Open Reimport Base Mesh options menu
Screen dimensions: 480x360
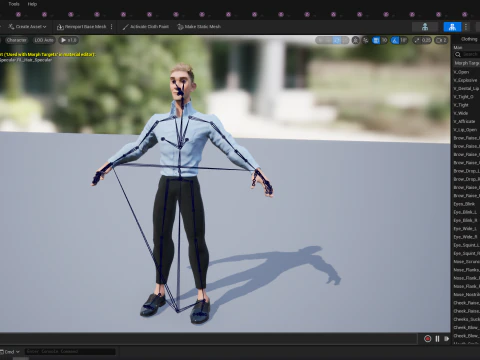click(x=112, y=27)
